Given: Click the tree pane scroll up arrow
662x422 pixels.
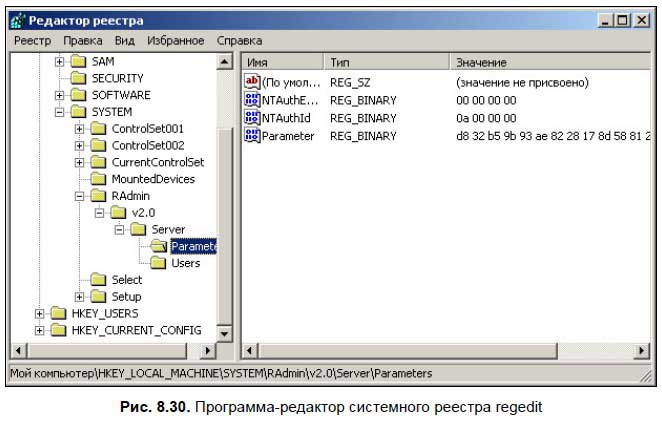Looking at the screenshot, I should (x=224, y=62).
